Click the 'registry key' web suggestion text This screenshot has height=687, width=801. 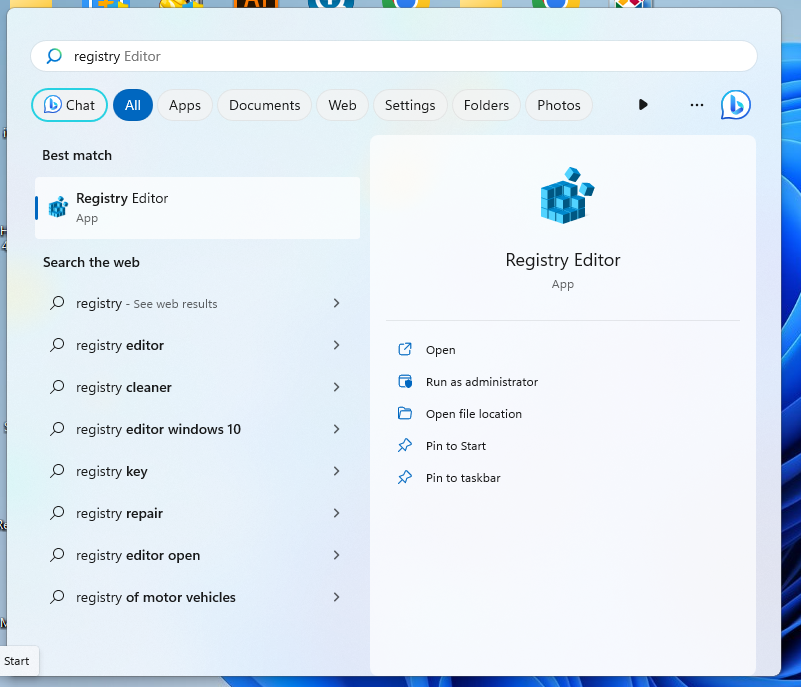(x=112, y=471)
